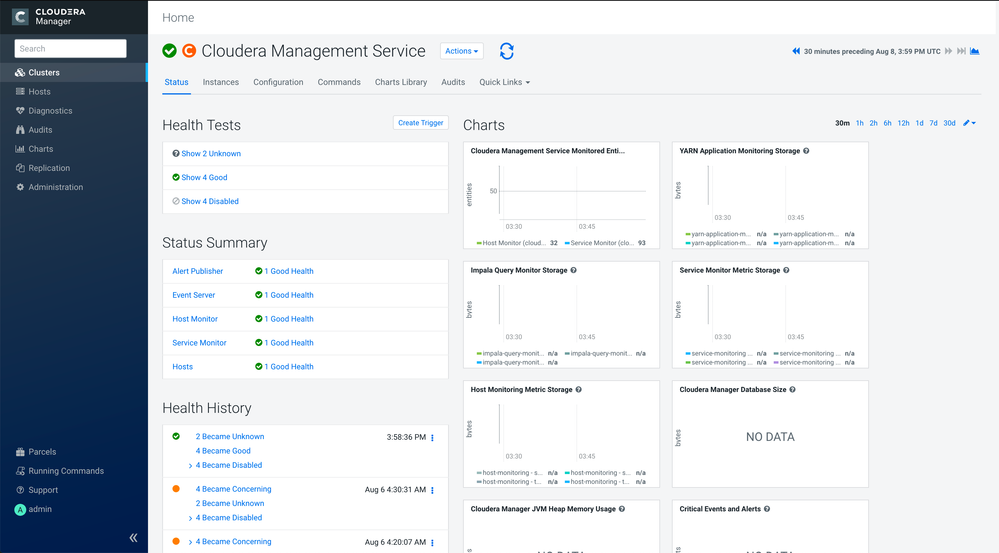The image size is (999, 553).
Task: Collapse the sidebar with double chevron icon
Action: [x=133, y=538]
